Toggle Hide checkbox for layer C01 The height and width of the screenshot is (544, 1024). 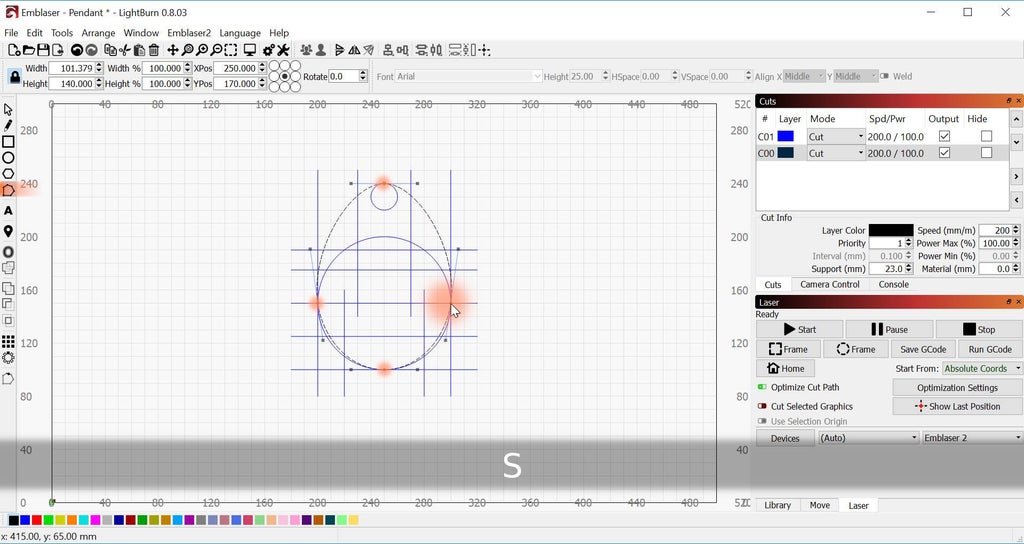tap(986, 136)
